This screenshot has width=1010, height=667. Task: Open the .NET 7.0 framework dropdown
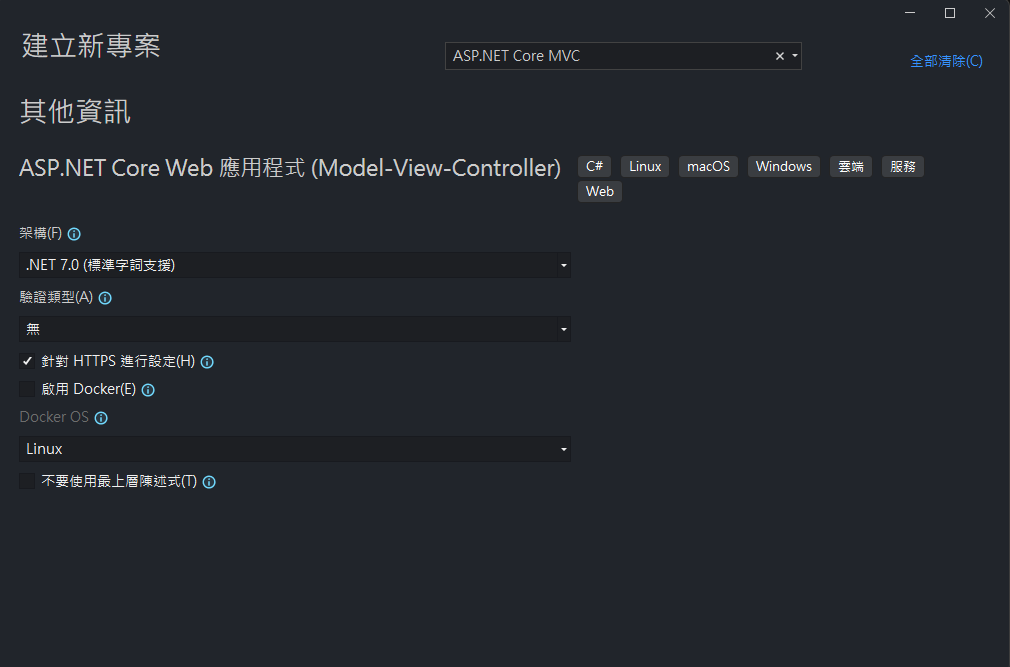295,265
